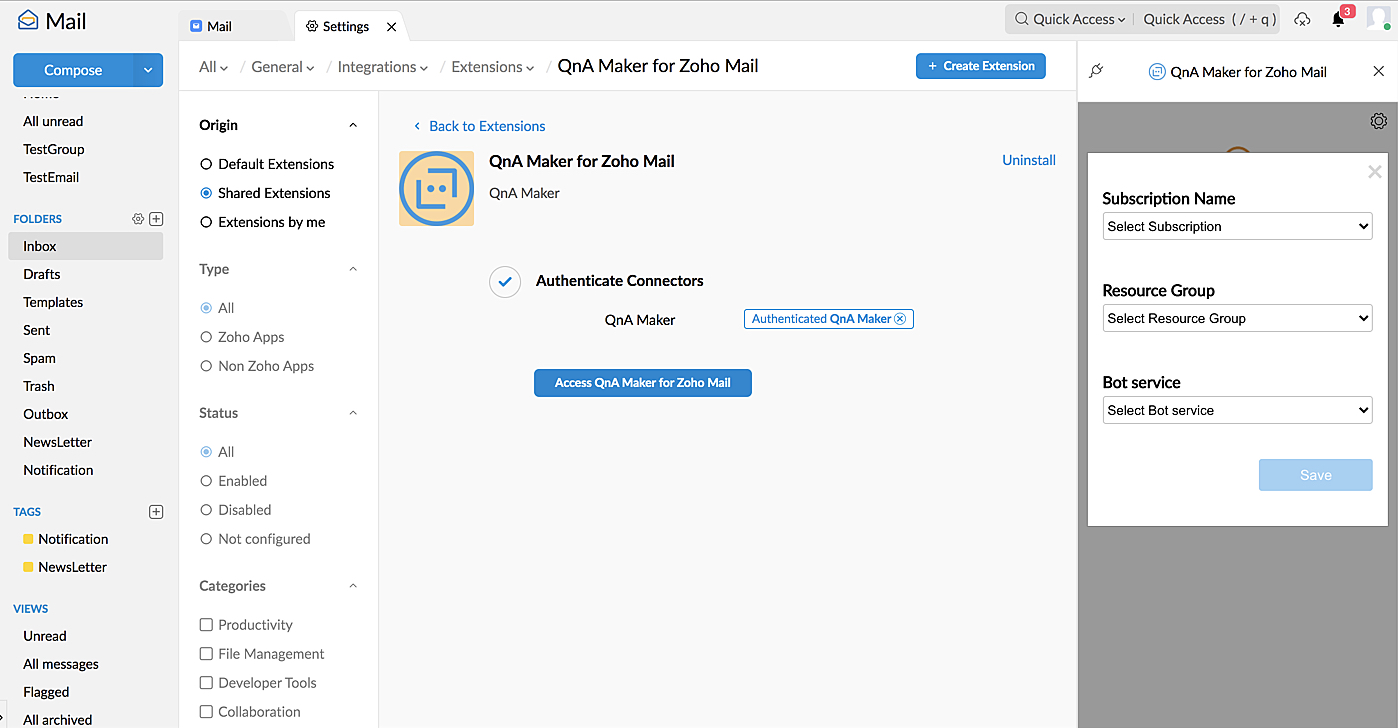Viewport: 1398px width, 728px height.
Task: Click the yellow NewsLetter tag icon
Action: point(28,567)
